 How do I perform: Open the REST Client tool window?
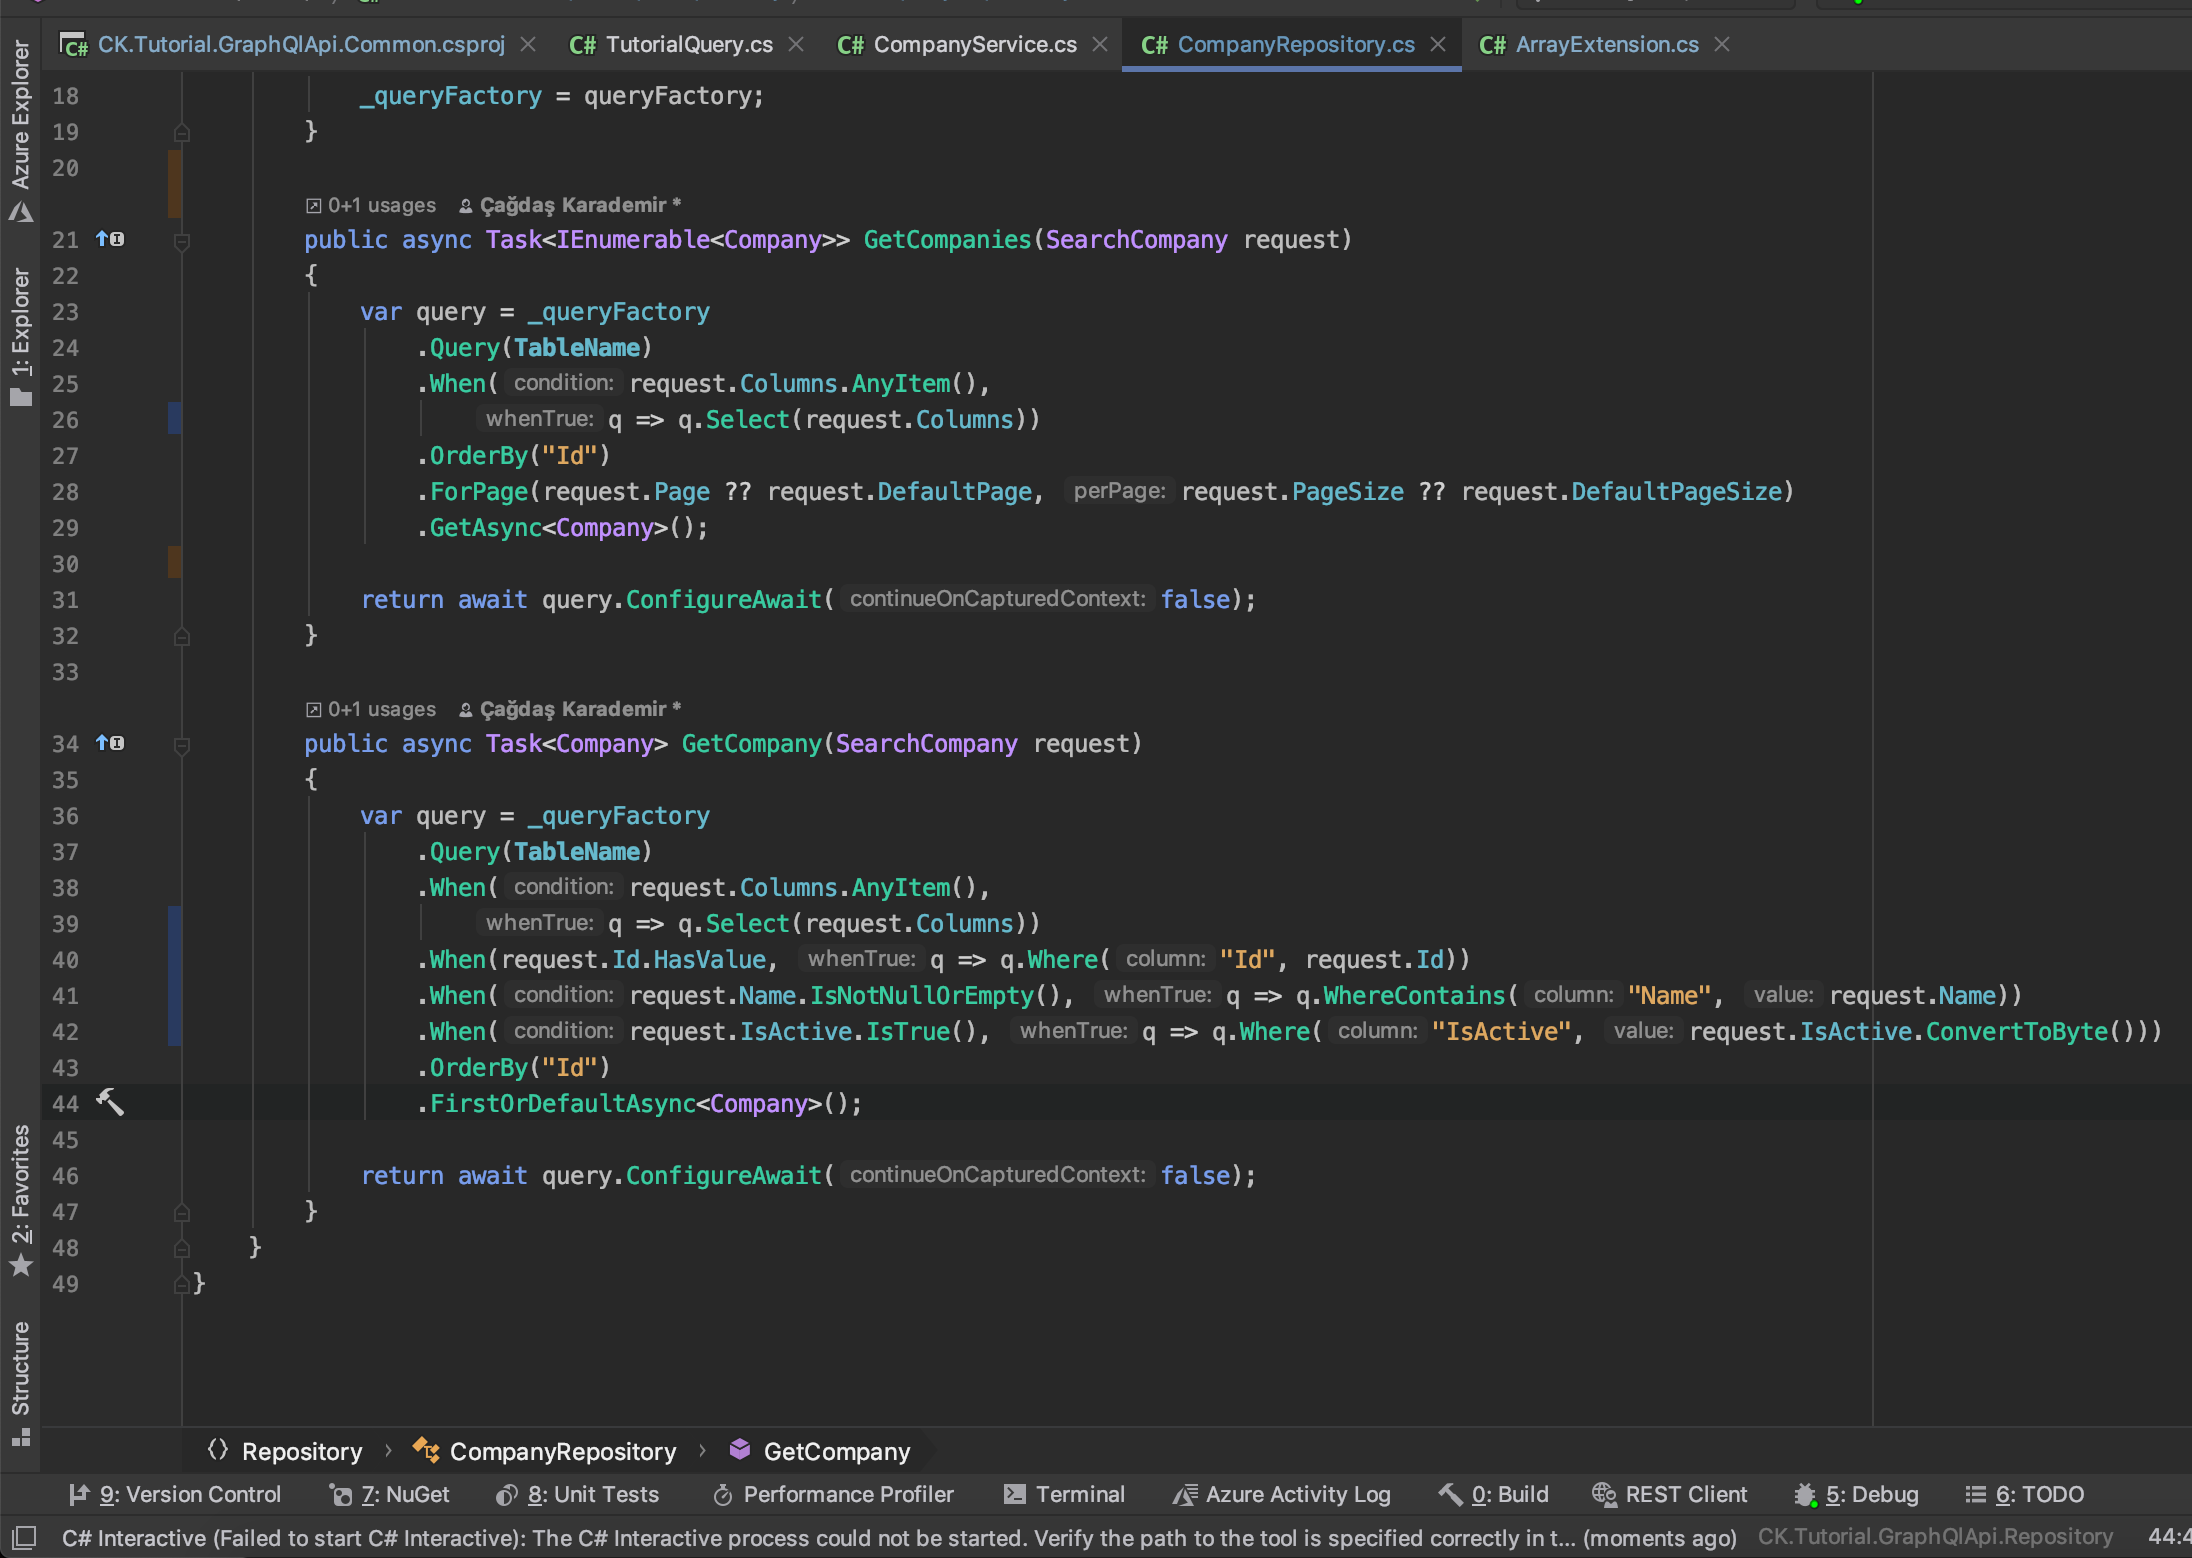click(x=1670, y=1494)
